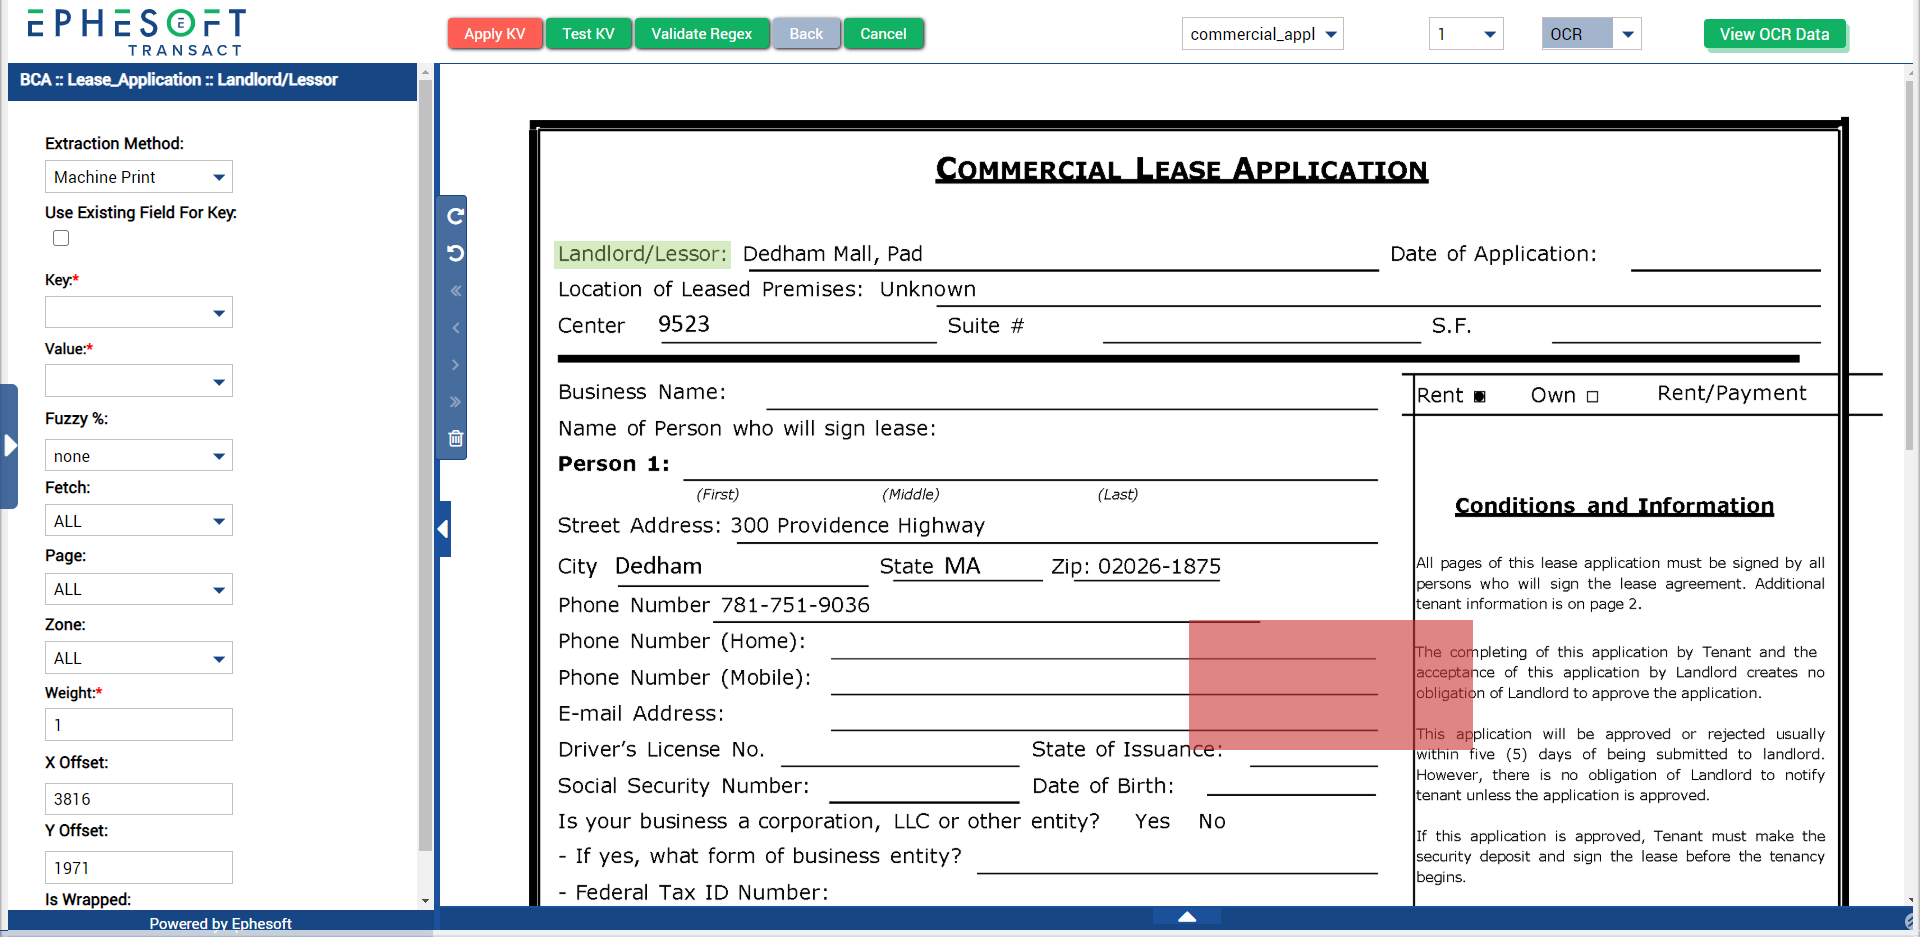The image size is (1920, 937).
Task: Open the Value dropdown
Action: 139,381
